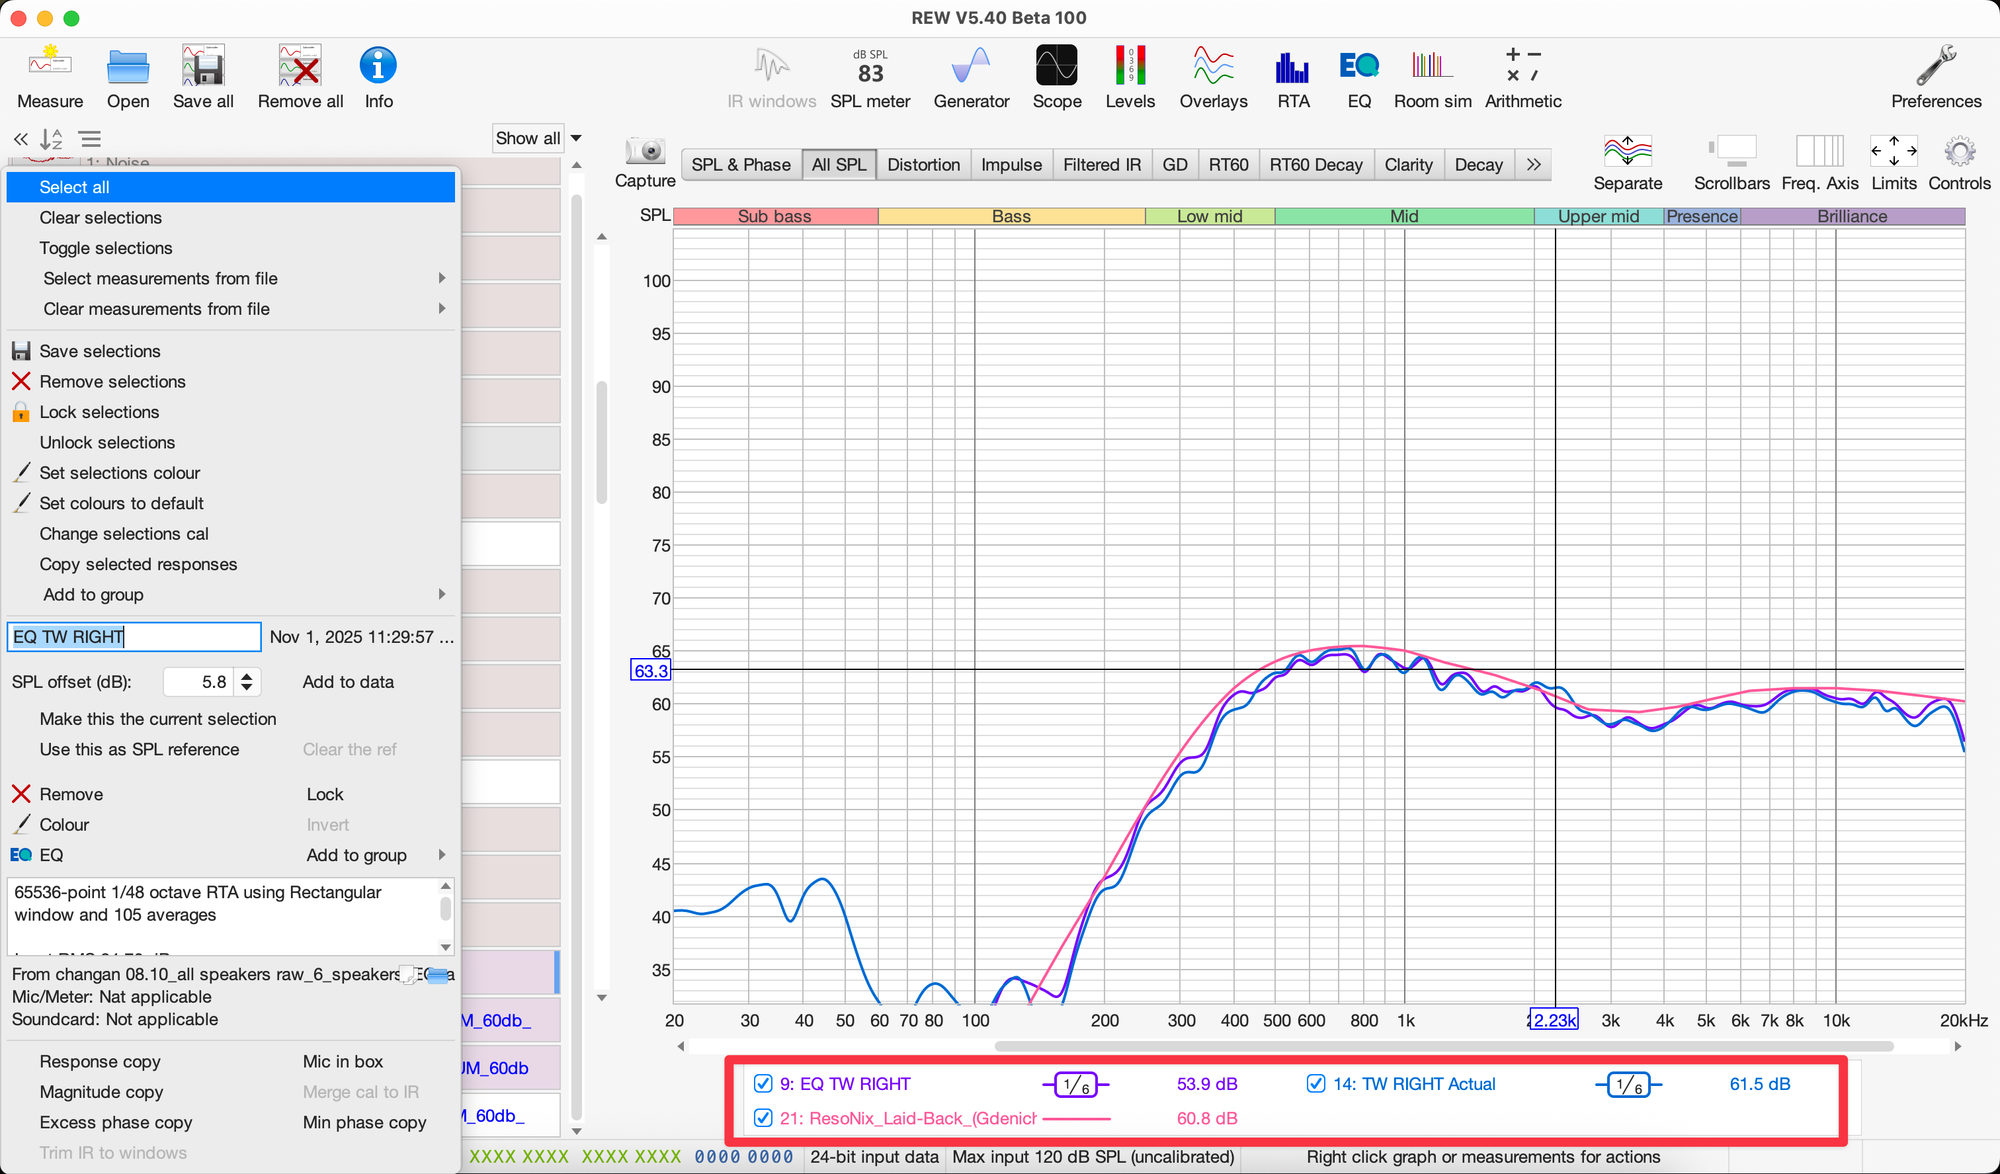Click Make this the current selection
Viewport: 2000px width, 1174px height.
(x=158, y=719)
